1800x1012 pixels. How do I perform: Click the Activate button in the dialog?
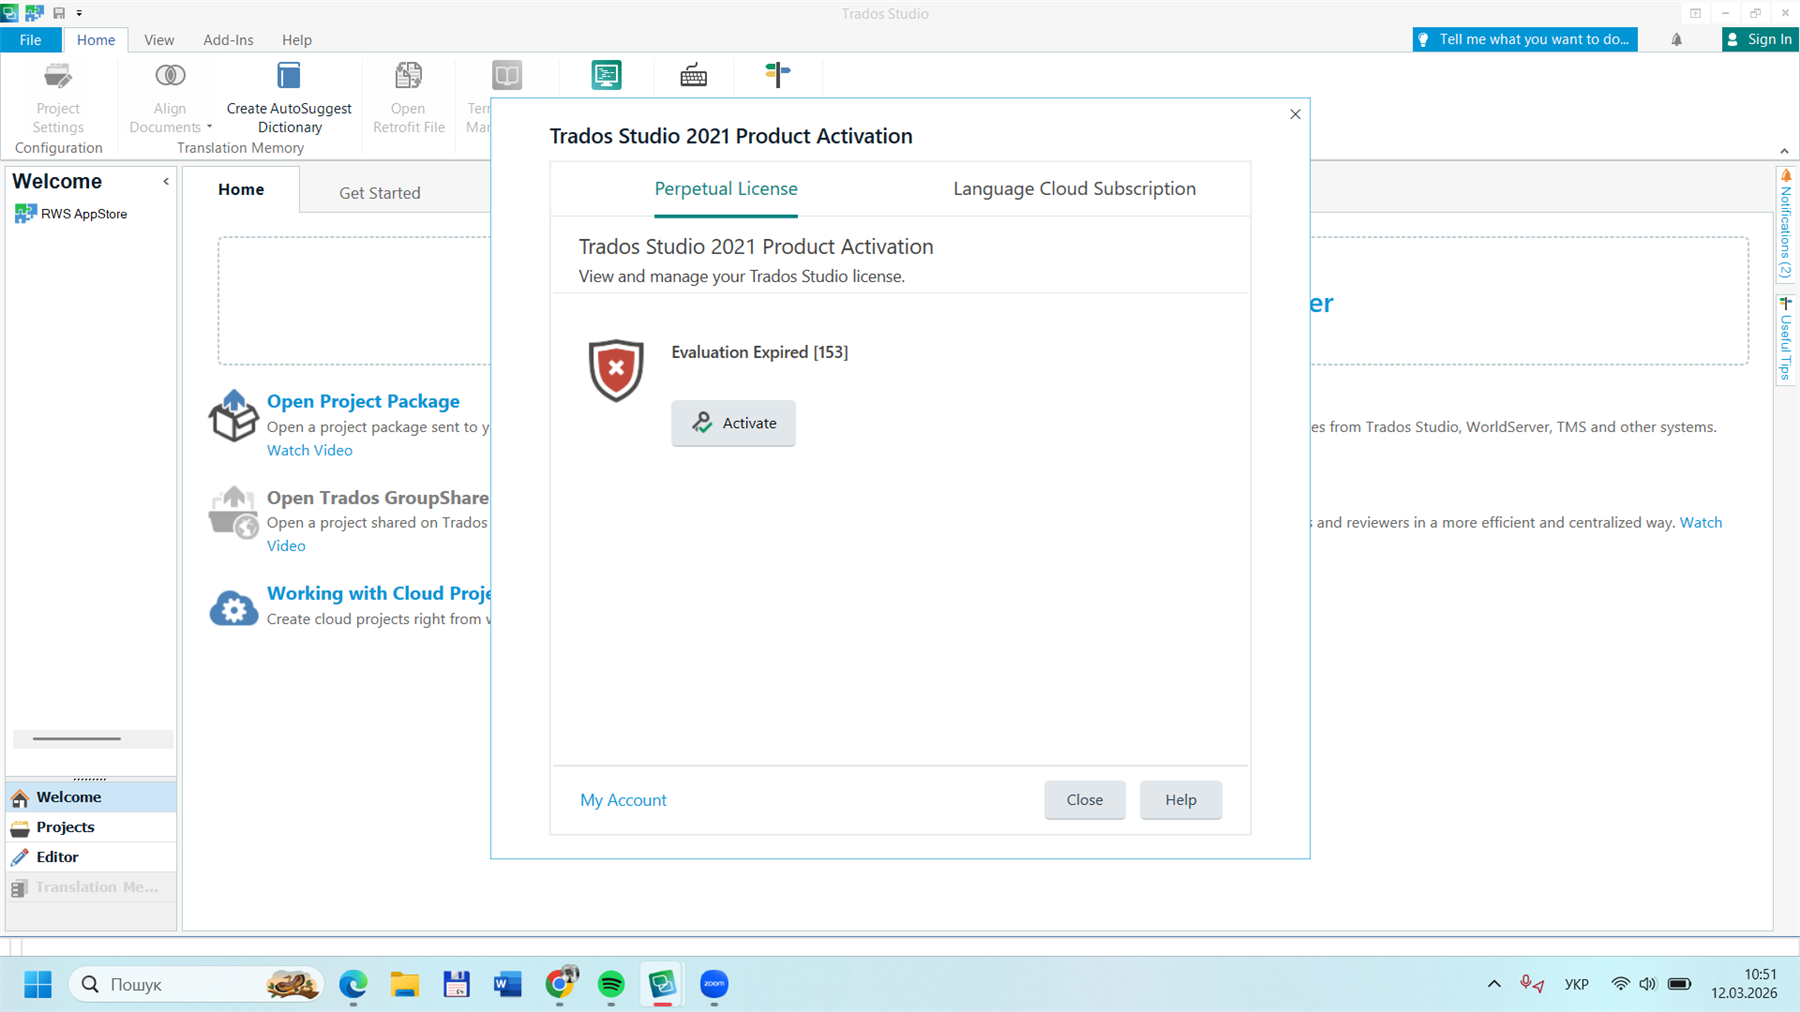(733, 423)
